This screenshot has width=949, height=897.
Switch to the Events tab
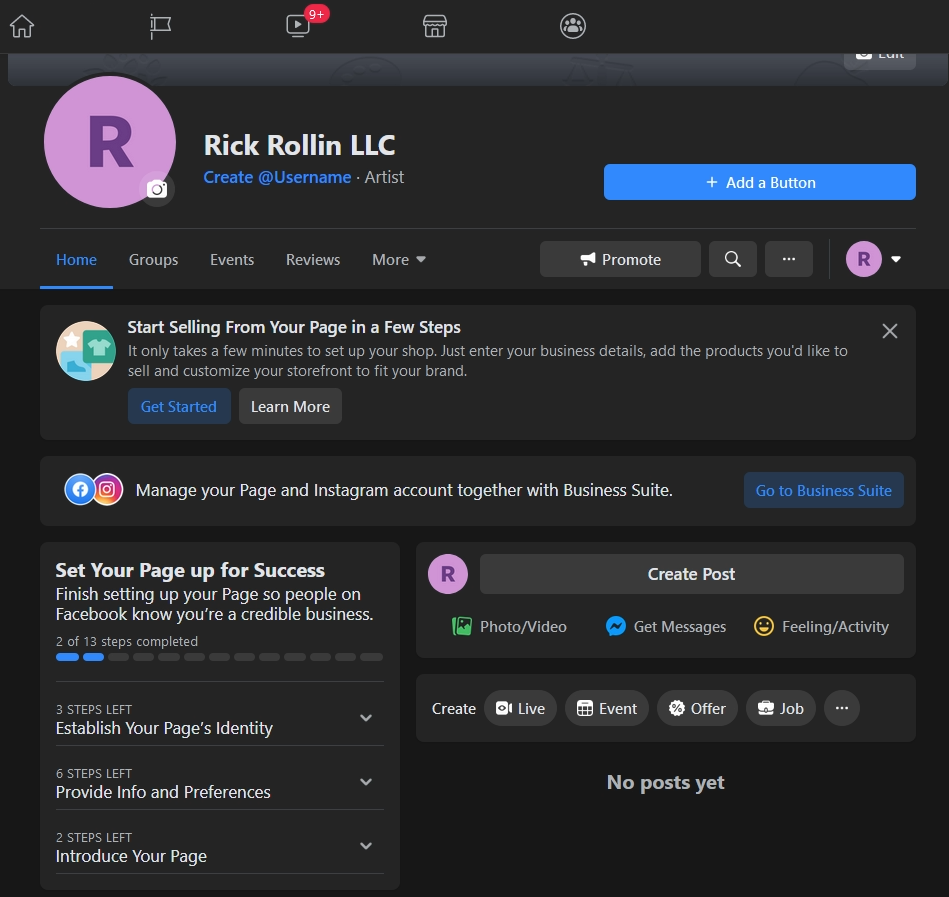coord(232,260)
